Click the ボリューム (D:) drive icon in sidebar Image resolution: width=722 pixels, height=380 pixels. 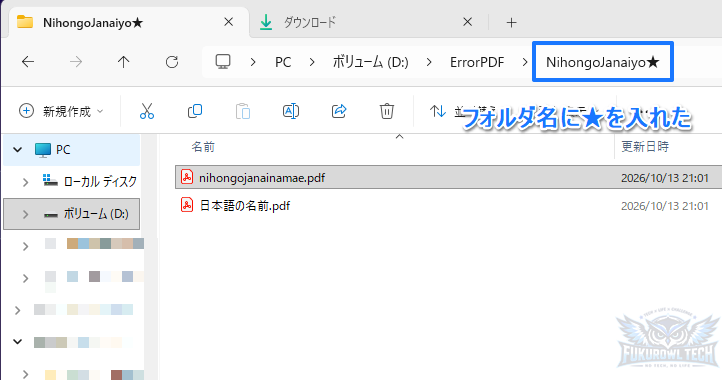click(50, 215)
